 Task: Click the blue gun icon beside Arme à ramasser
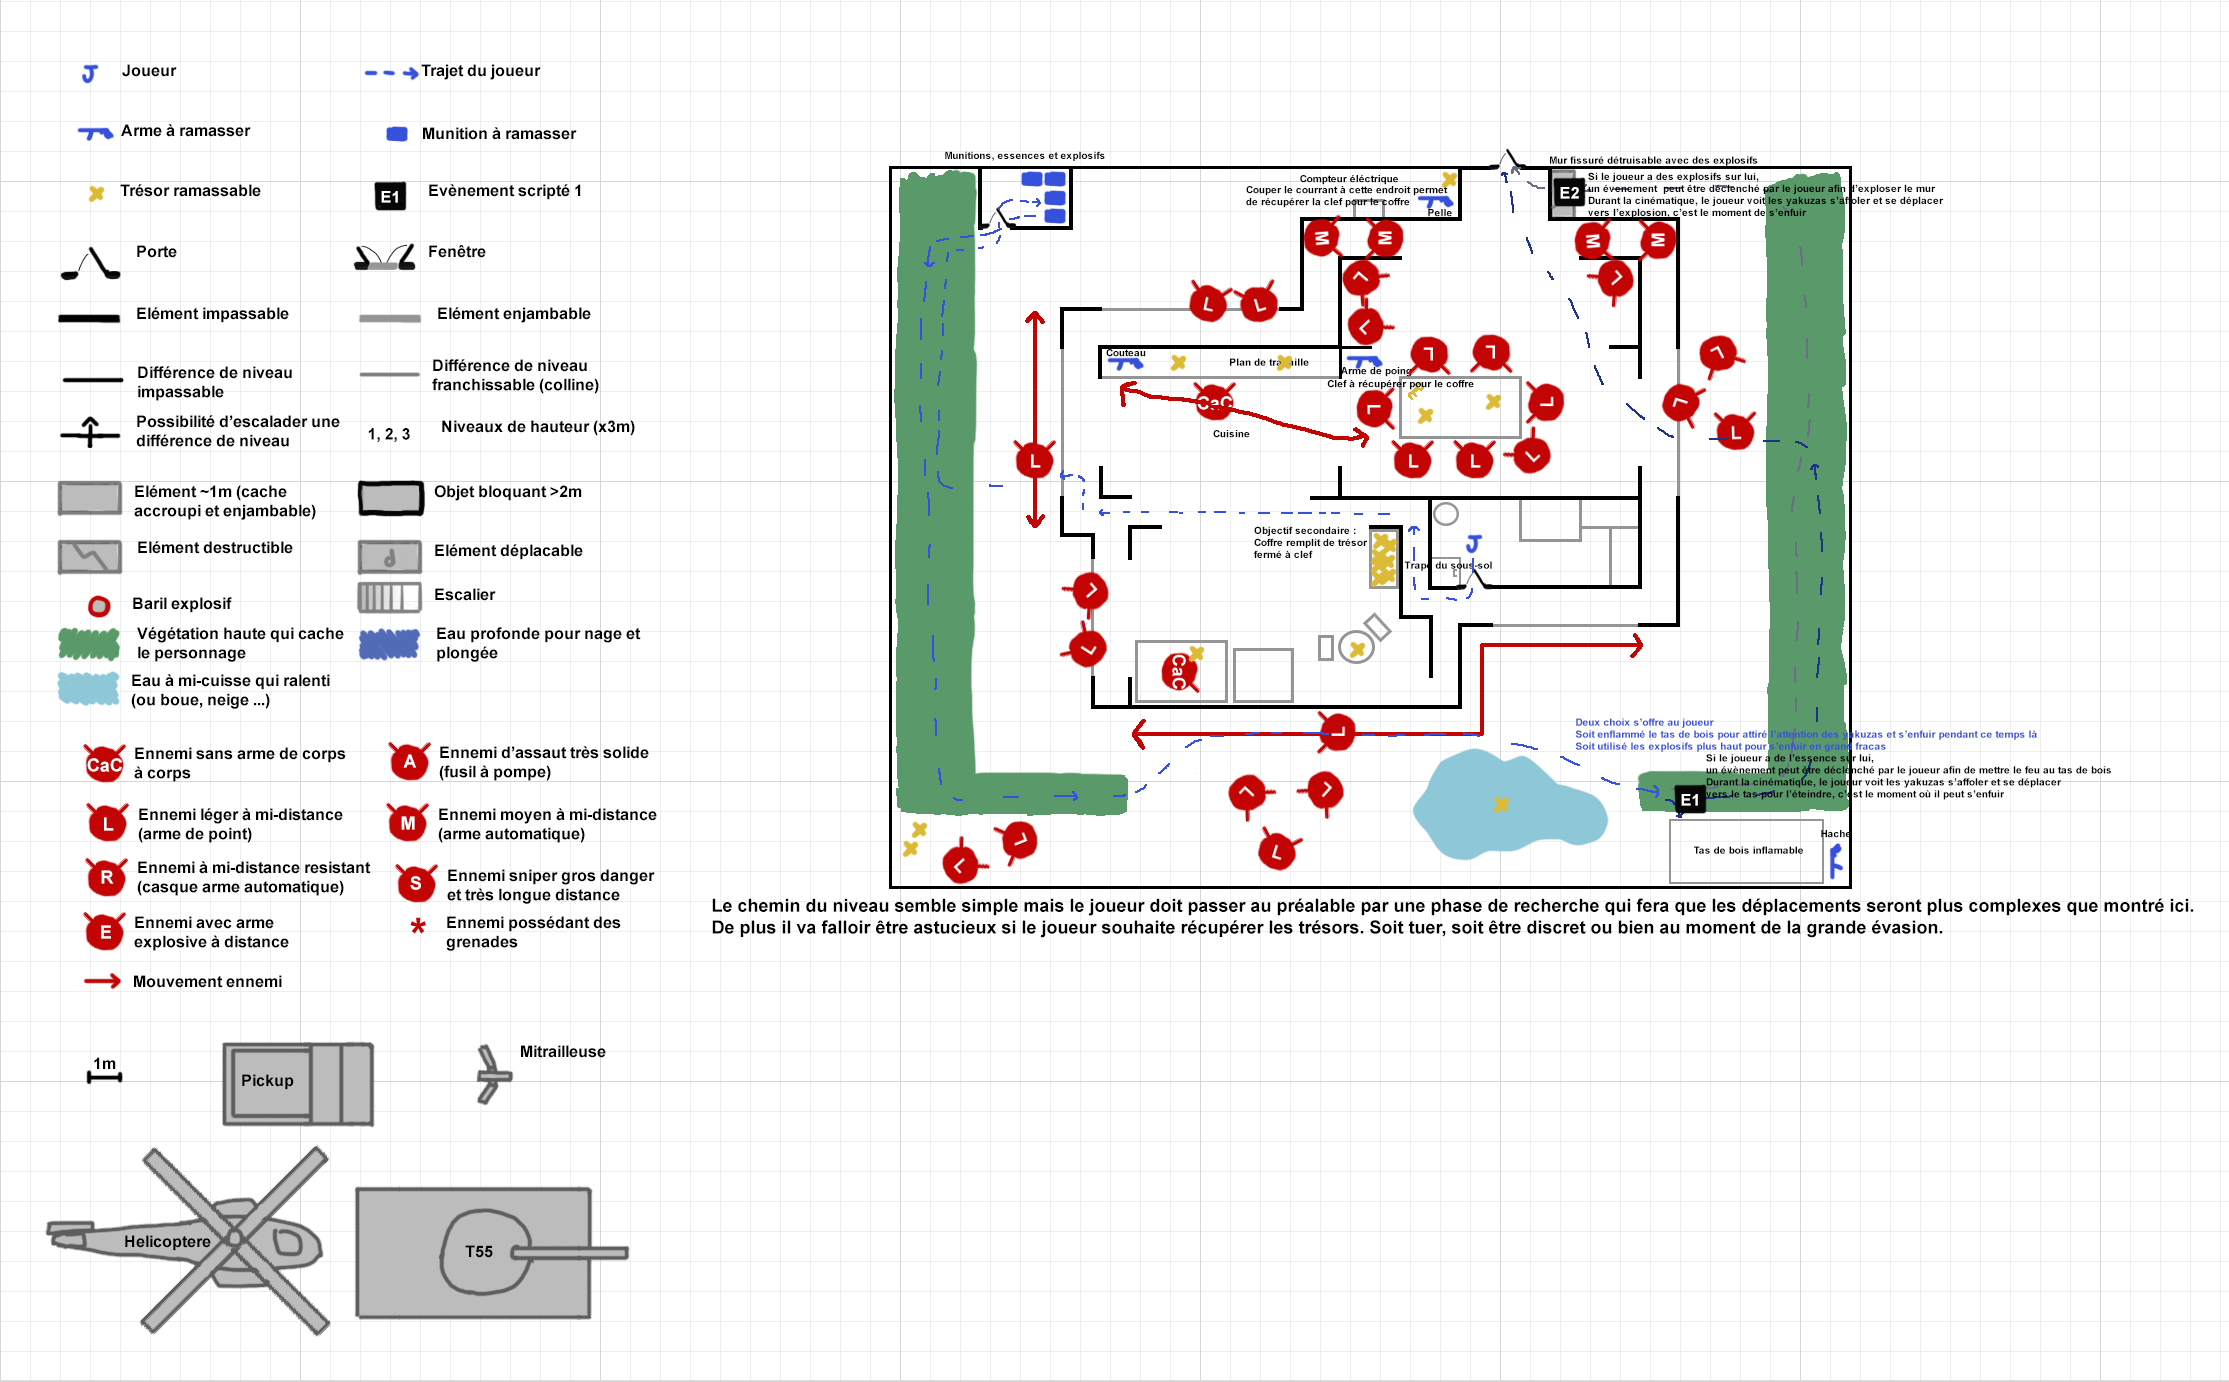click(x=95, y=132)
